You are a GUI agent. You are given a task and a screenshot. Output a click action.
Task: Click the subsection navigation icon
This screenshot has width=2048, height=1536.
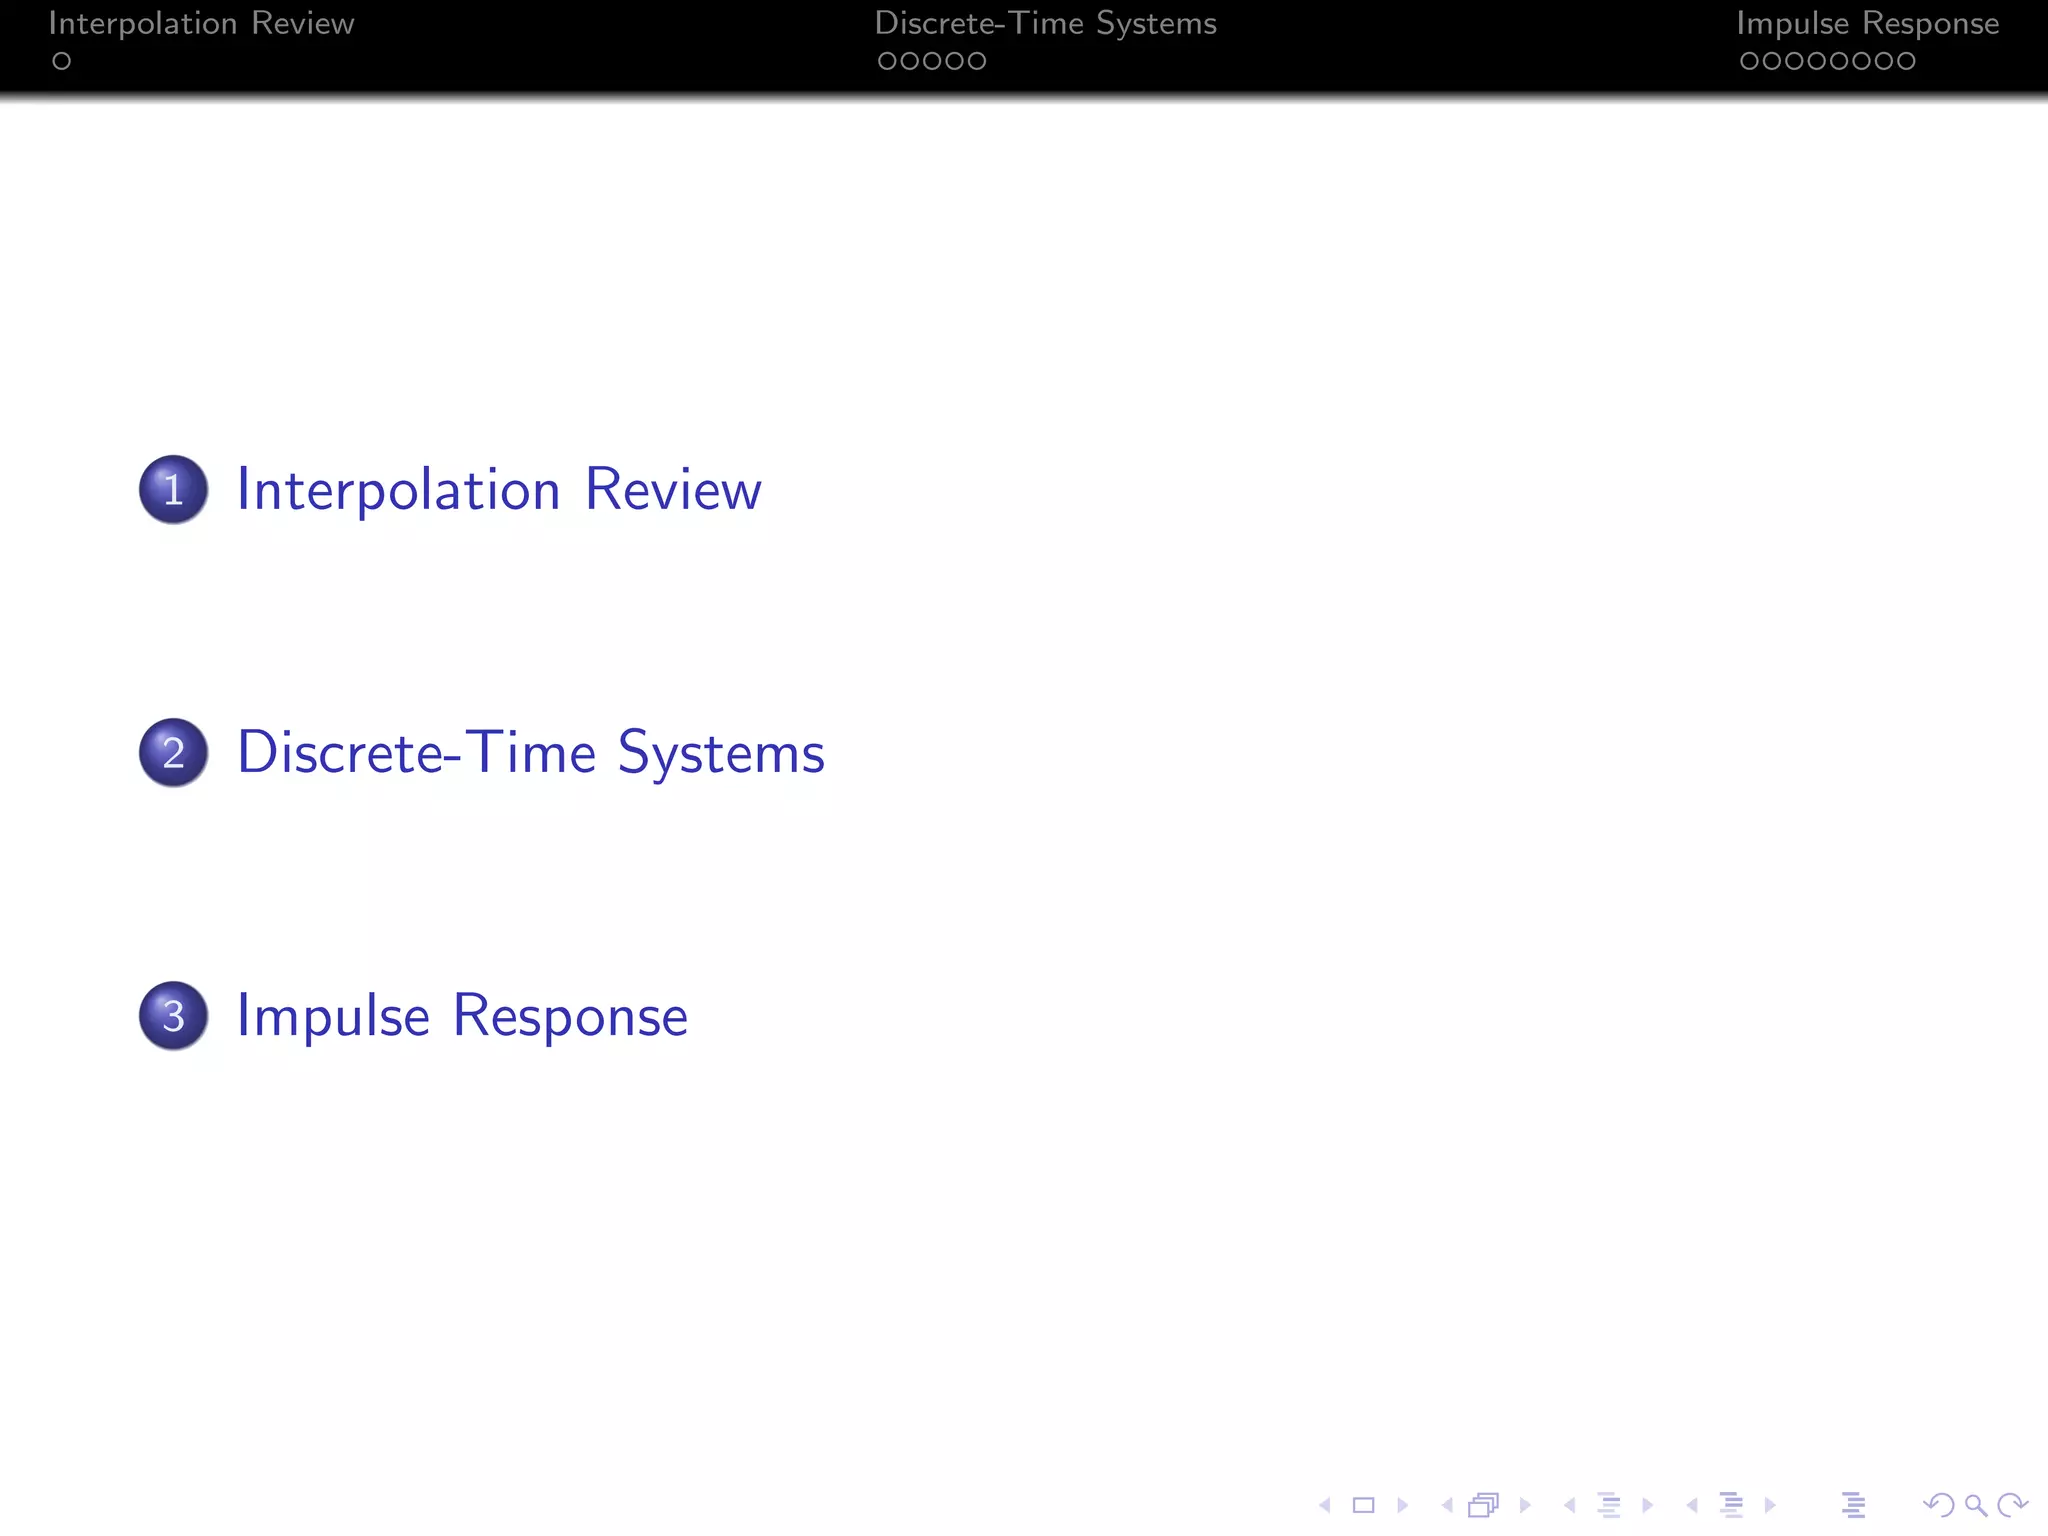(1608, 1505)
